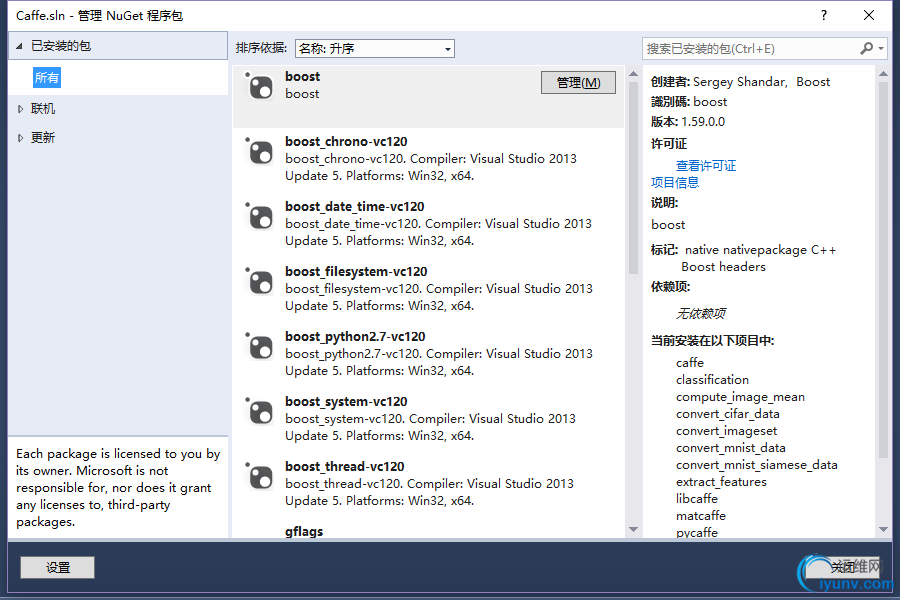Screen dimensions: 900x600
Task: Click the pycaffe project entry
Action: [696, 532]
